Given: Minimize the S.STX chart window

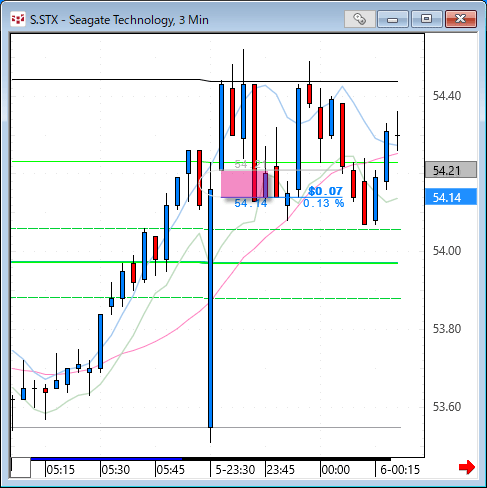Looking at the screenshot, I should click(x=393, y=19).
